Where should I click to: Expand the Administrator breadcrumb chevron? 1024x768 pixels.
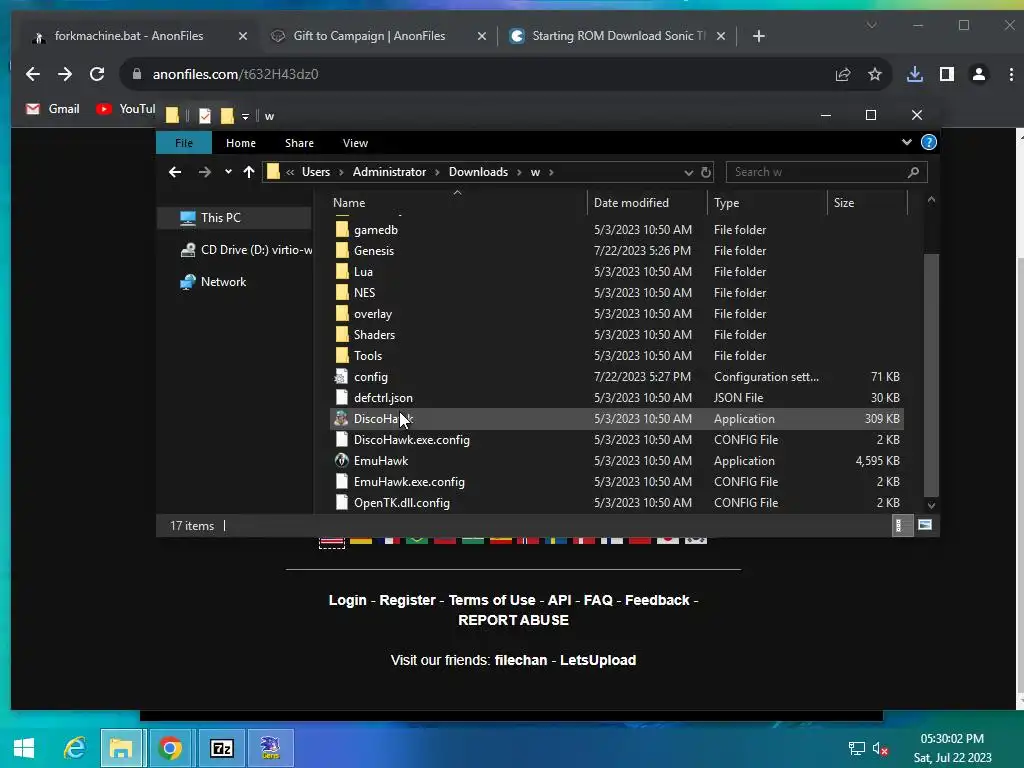[438, 172]
